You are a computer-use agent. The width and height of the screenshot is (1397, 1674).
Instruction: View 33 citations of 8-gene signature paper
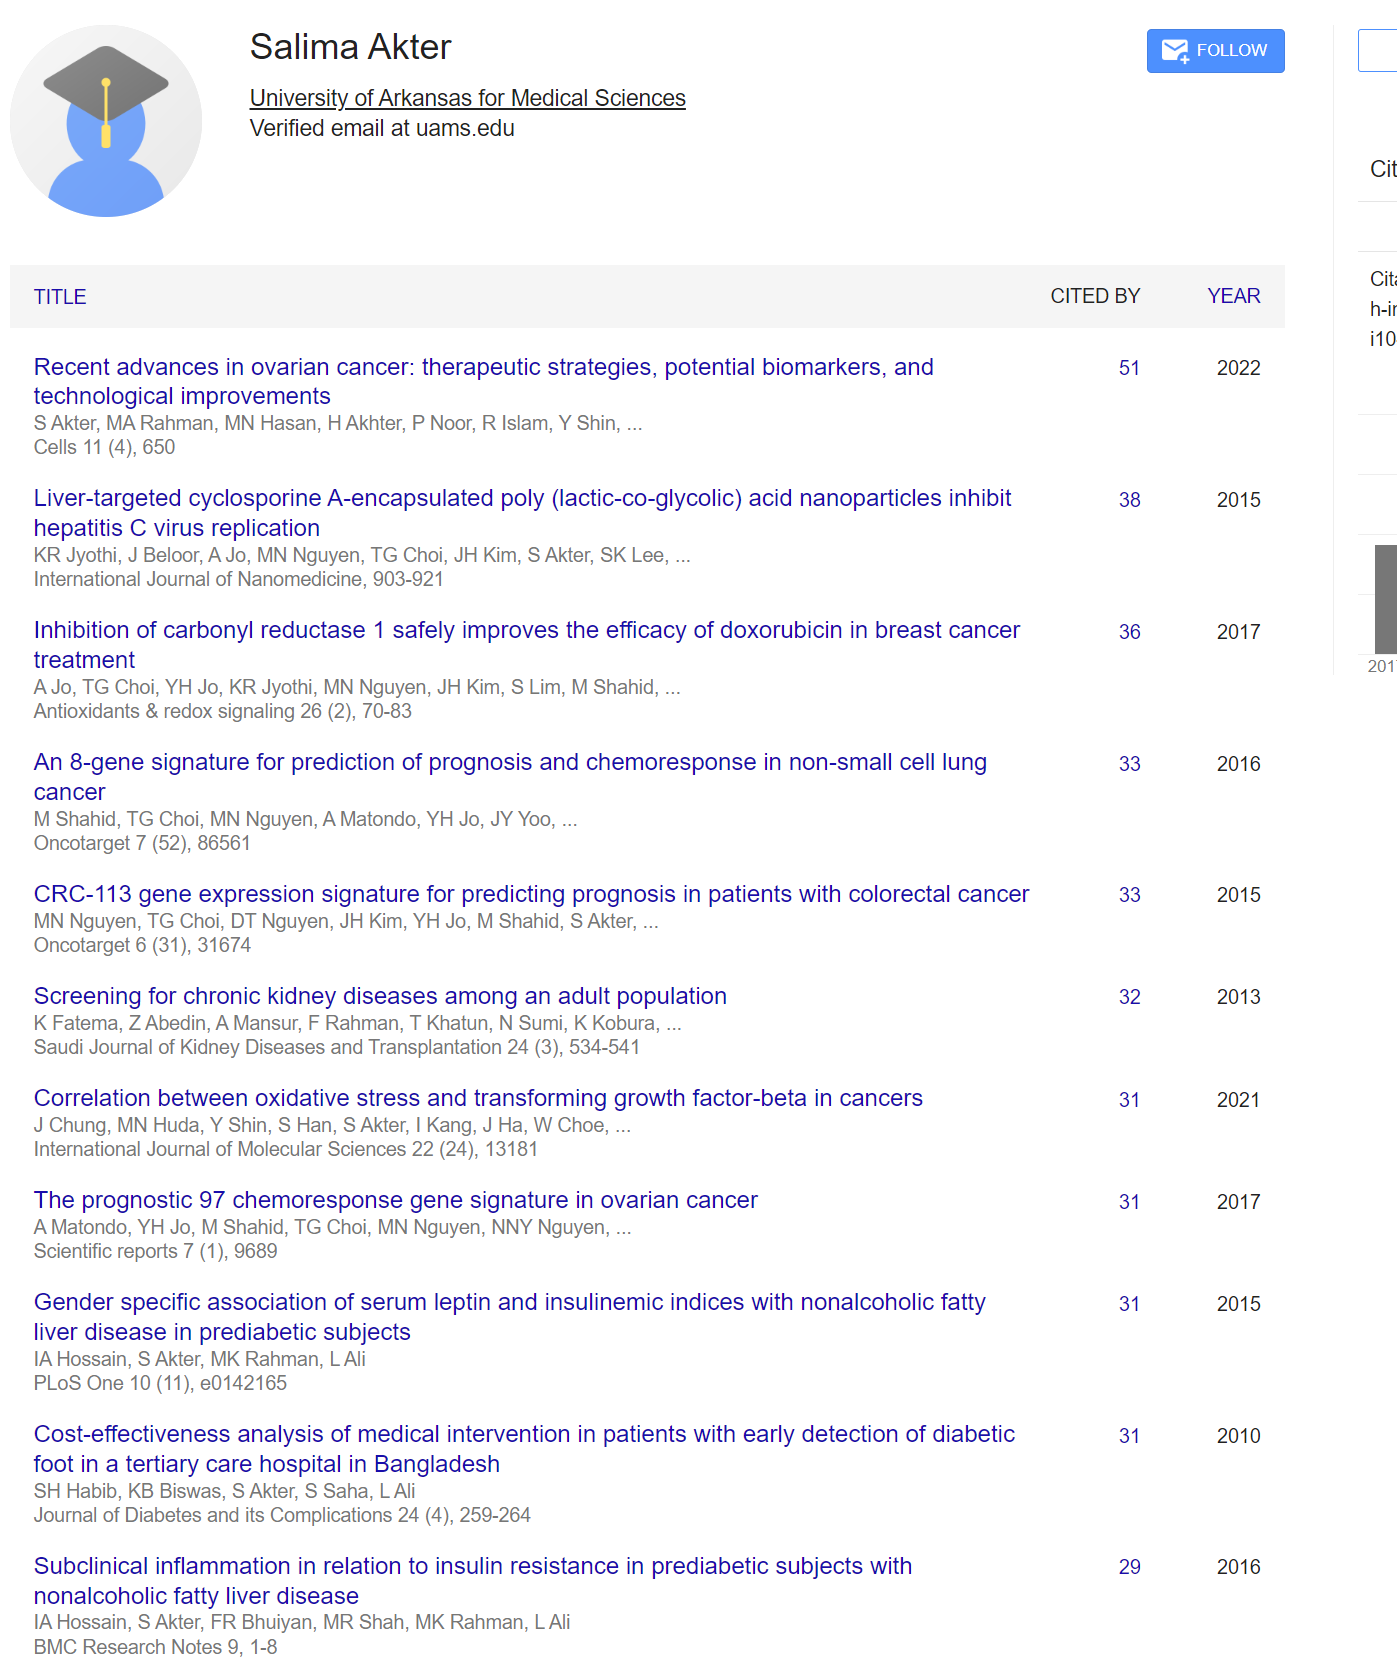point(1129,764)
